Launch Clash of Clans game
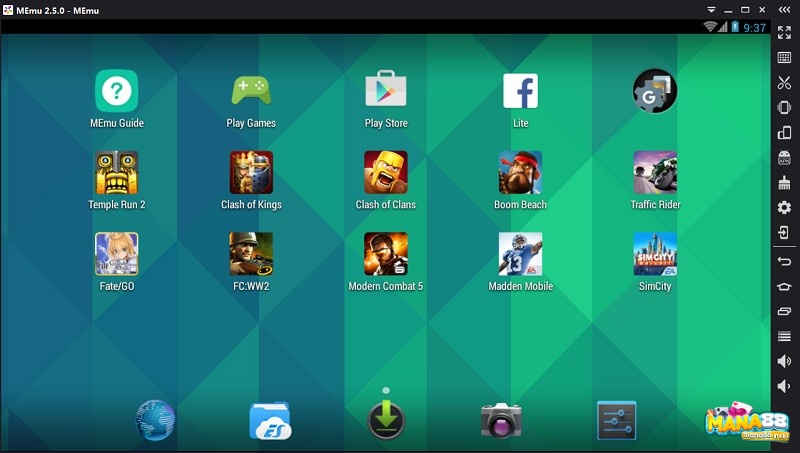800x453 pixels. (x=386, y=172)
